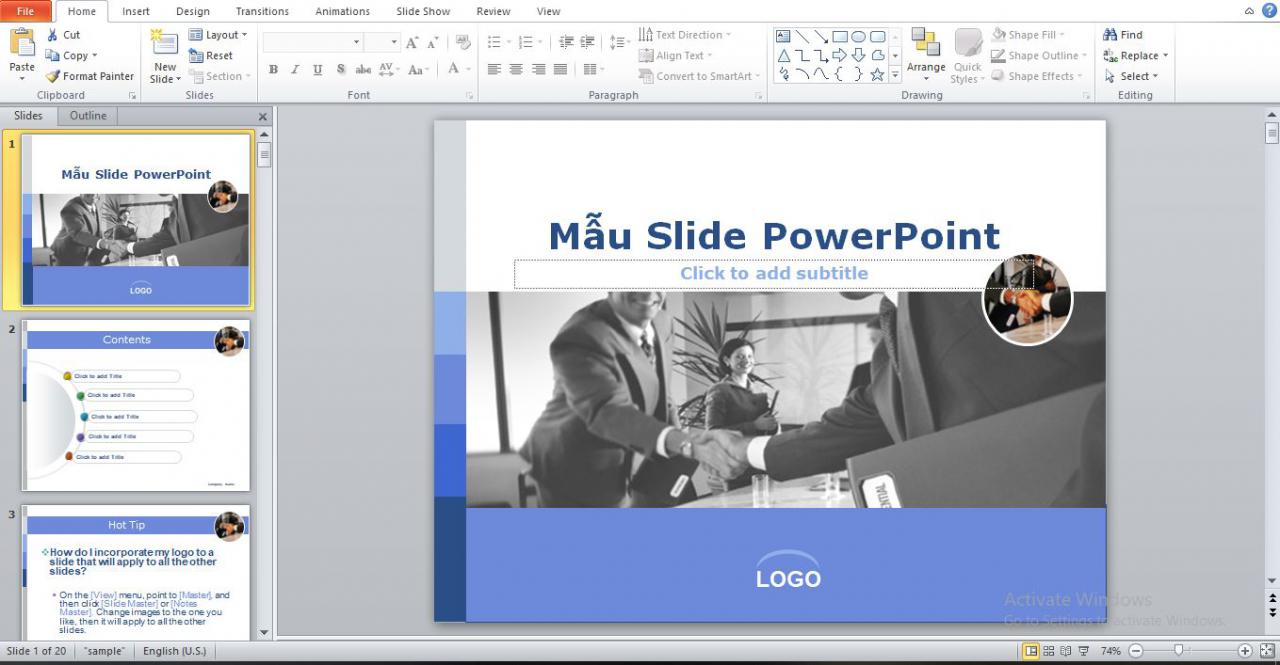The height and width of the screenshot is (665, 1280).
Task: Switch to Slide Show view in status bar
Action: (x=1083, y=651)
